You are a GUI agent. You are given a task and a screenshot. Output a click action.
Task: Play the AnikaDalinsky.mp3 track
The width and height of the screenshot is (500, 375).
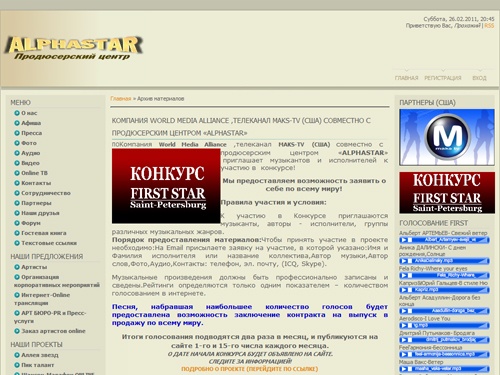(x=404, y=261)
